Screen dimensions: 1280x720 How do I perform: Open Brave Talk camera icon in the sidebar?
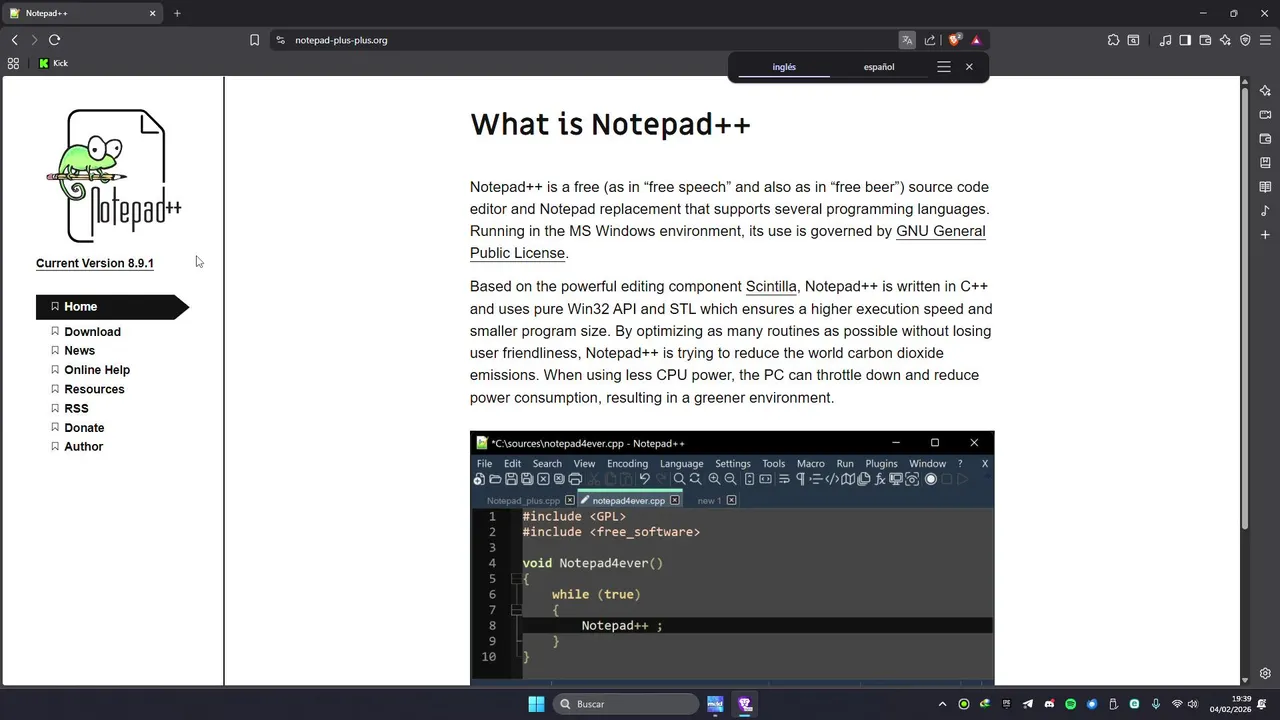click(x=1265, y=115)
